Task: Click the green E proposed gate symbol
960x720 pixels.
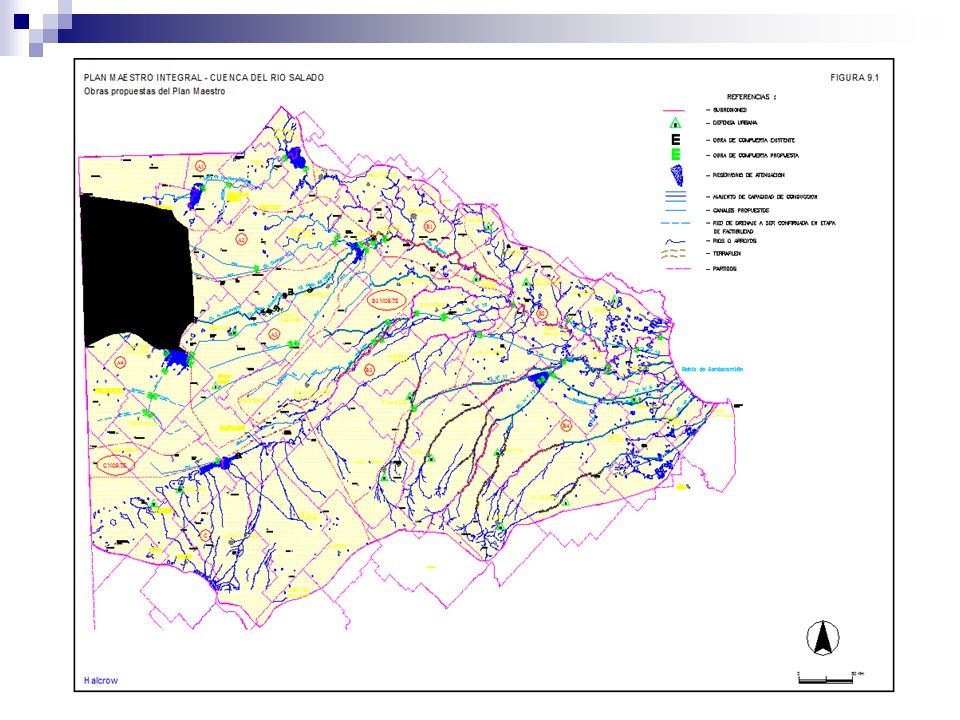Action: tap(676, 156)
